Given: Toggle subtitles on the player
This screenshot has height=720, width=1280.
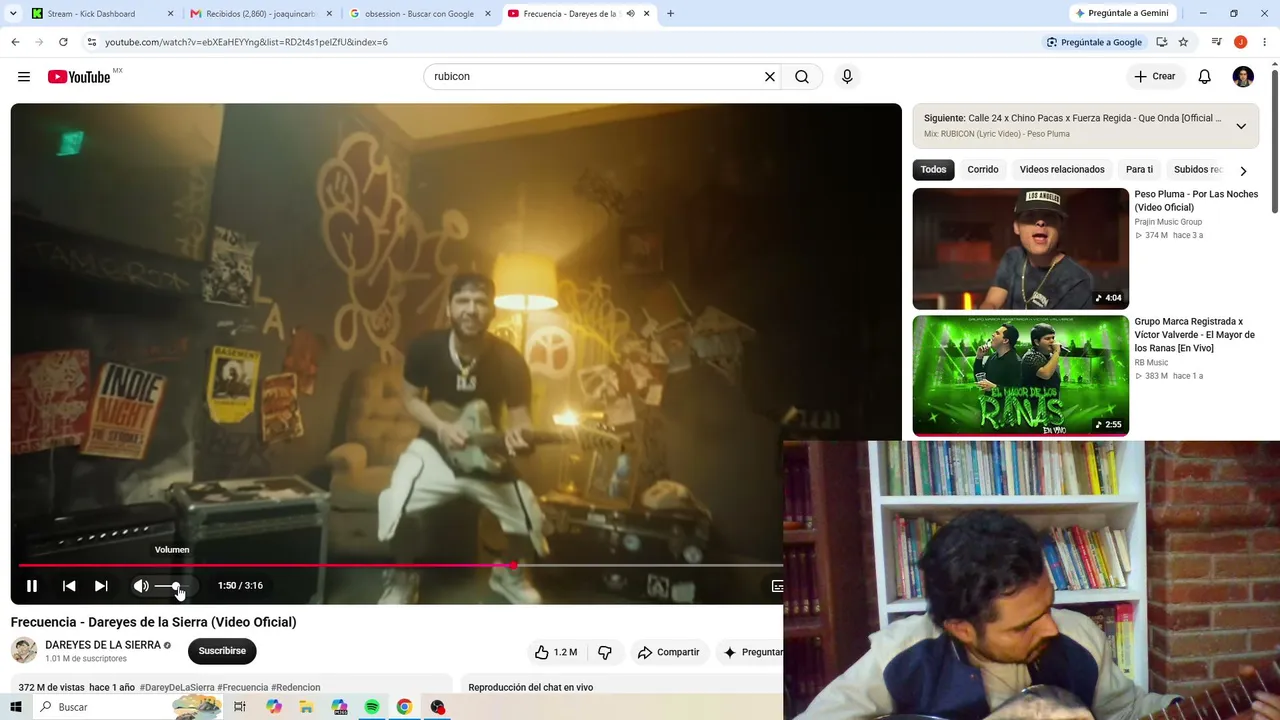Looking at the screenshot, I should click(777, 586).
